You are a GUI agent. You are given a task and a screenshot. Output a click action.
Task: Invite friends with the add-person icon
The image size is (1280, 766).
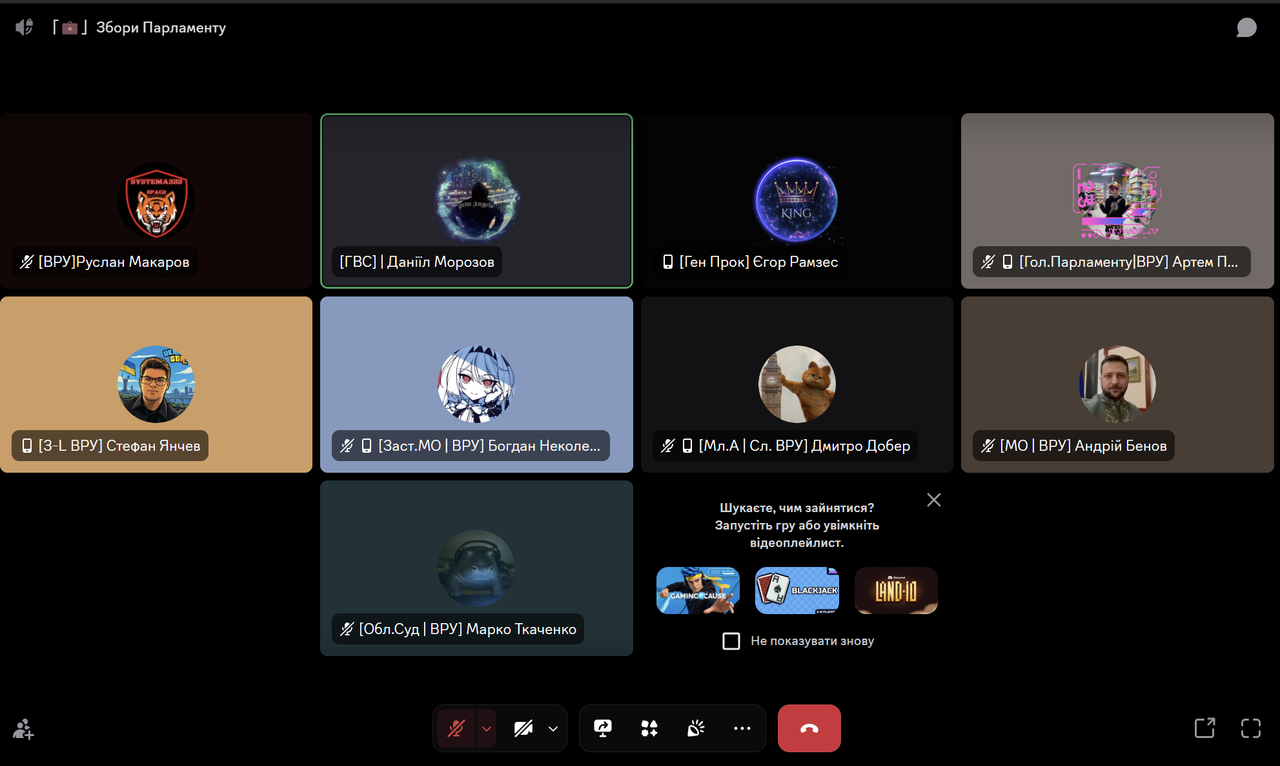coord(24,729)
